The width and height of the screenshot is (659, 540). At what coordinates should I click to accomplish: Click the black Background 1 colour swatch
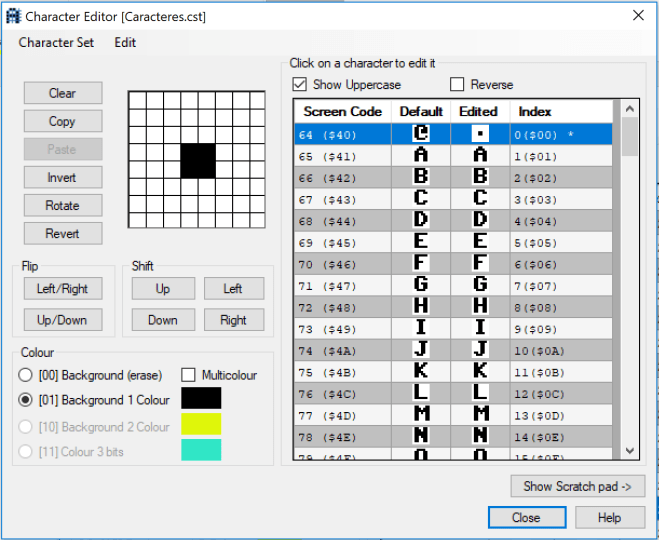[x=201, y=399]
